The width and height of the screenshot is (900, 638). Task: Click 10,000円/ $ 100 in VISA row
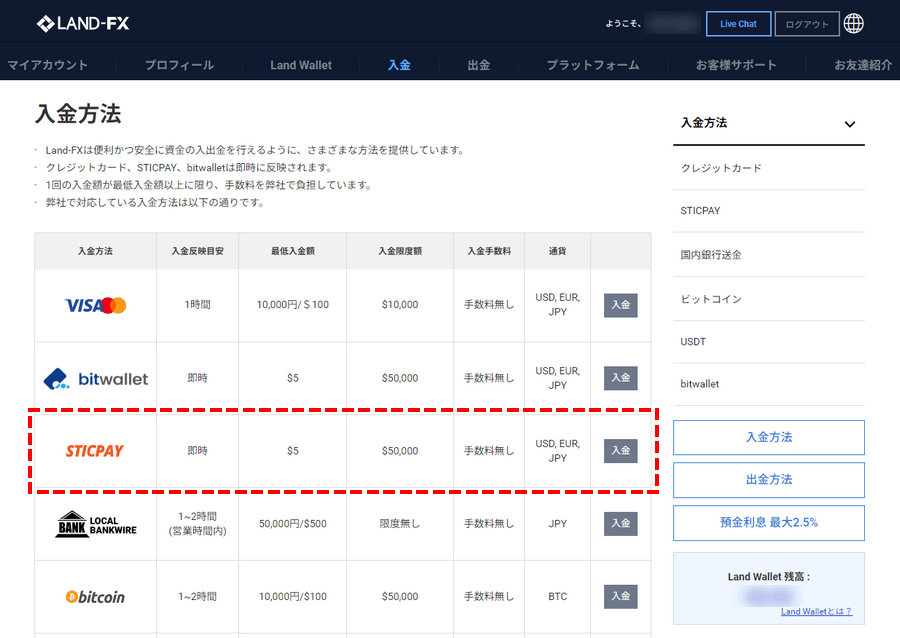pyautogui.click(x=293, y=305)
